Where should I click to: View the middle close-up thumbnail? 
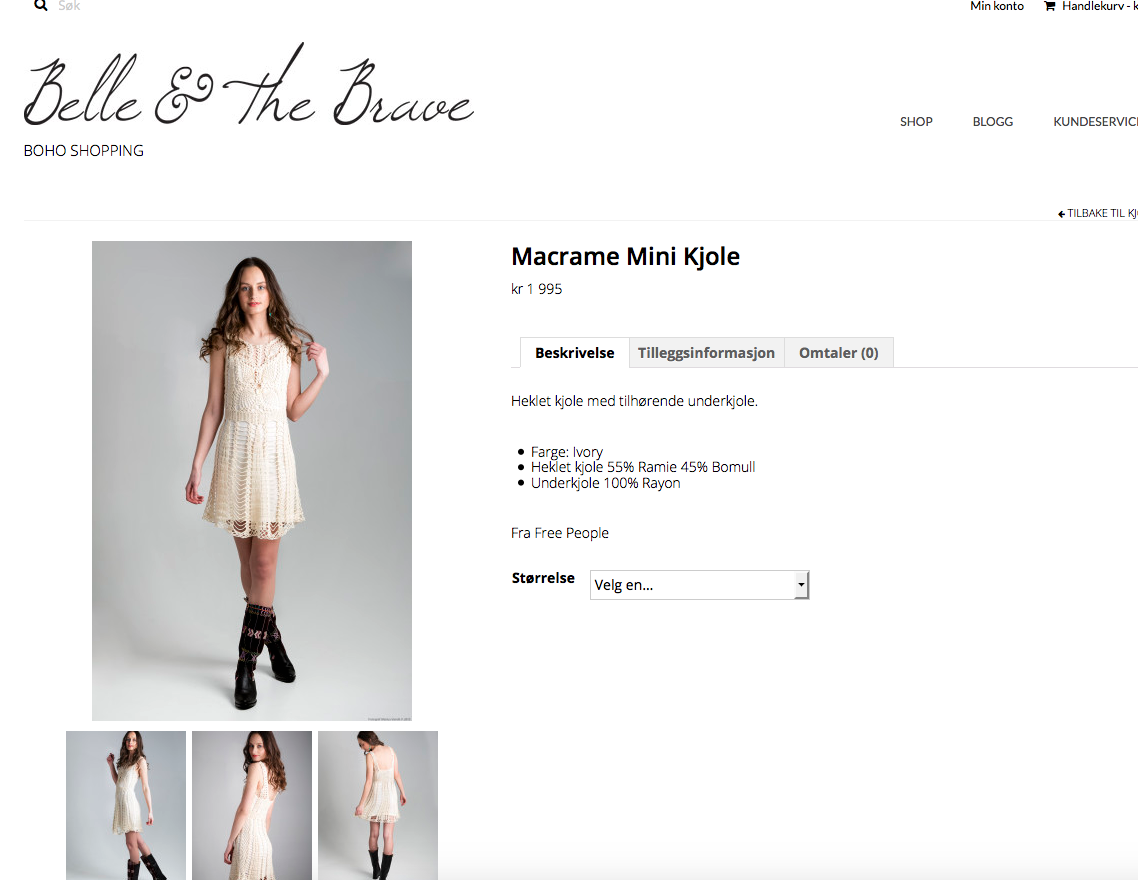(252, 805)
